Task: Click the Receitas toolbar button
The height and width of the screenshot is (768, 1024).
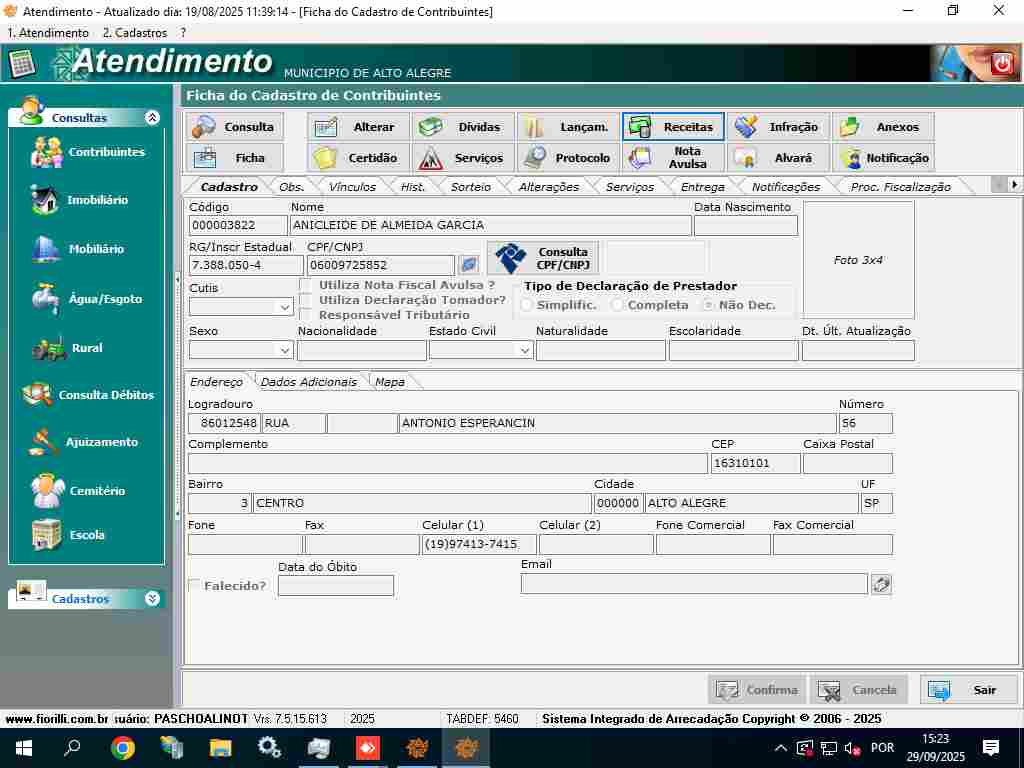Action: pyautogui.click(x=673, y=127)
